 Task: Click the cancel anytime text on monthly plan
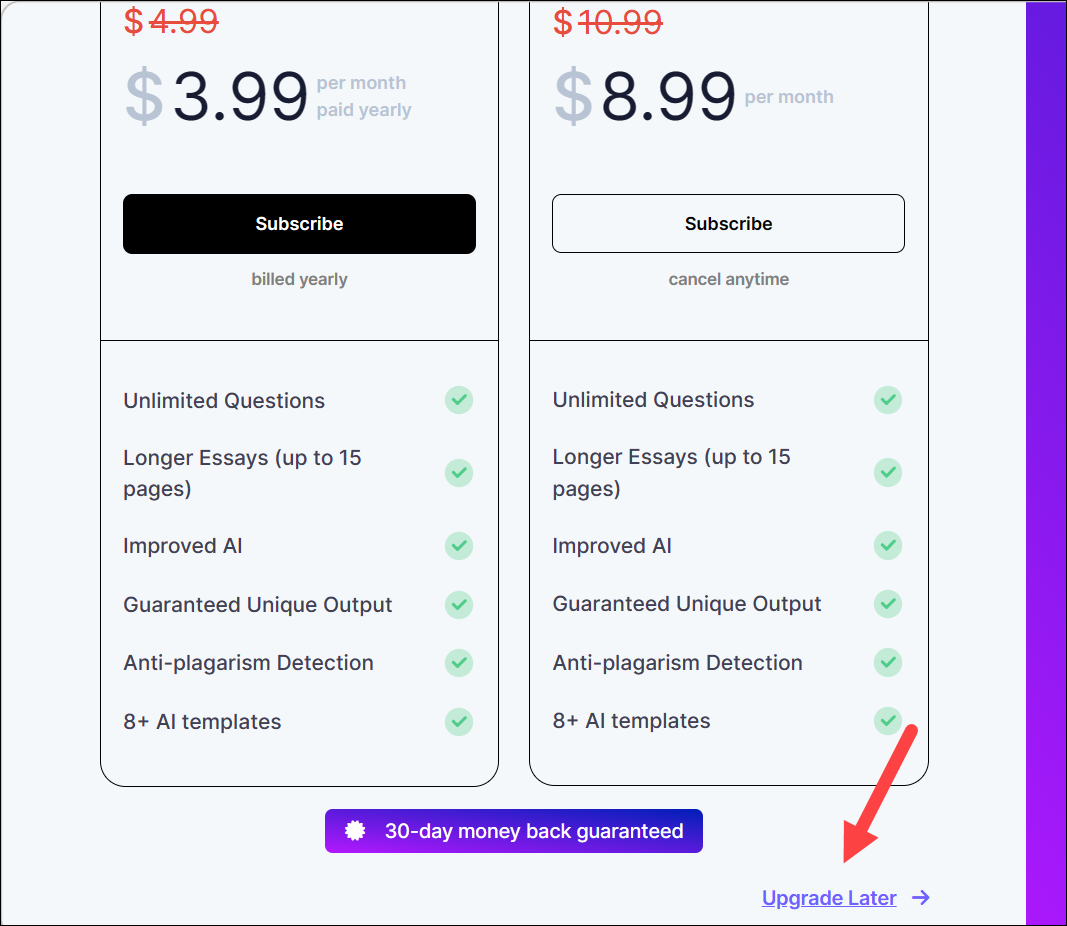pos(728,279)
